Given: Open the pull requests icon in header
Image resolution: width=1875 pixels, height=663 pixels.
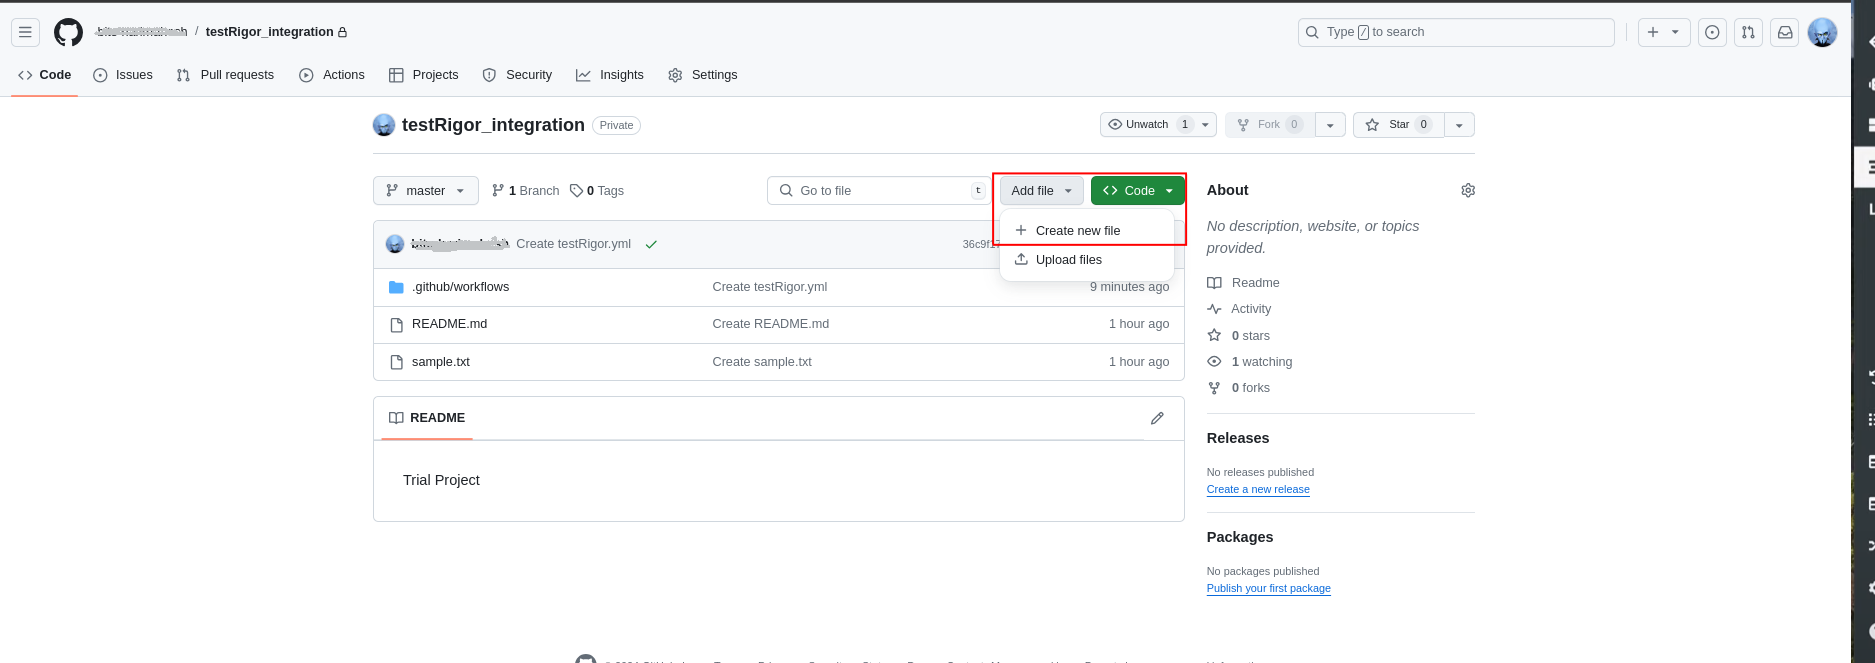Looking at the screenshot, I should [x=1748, y=32].
